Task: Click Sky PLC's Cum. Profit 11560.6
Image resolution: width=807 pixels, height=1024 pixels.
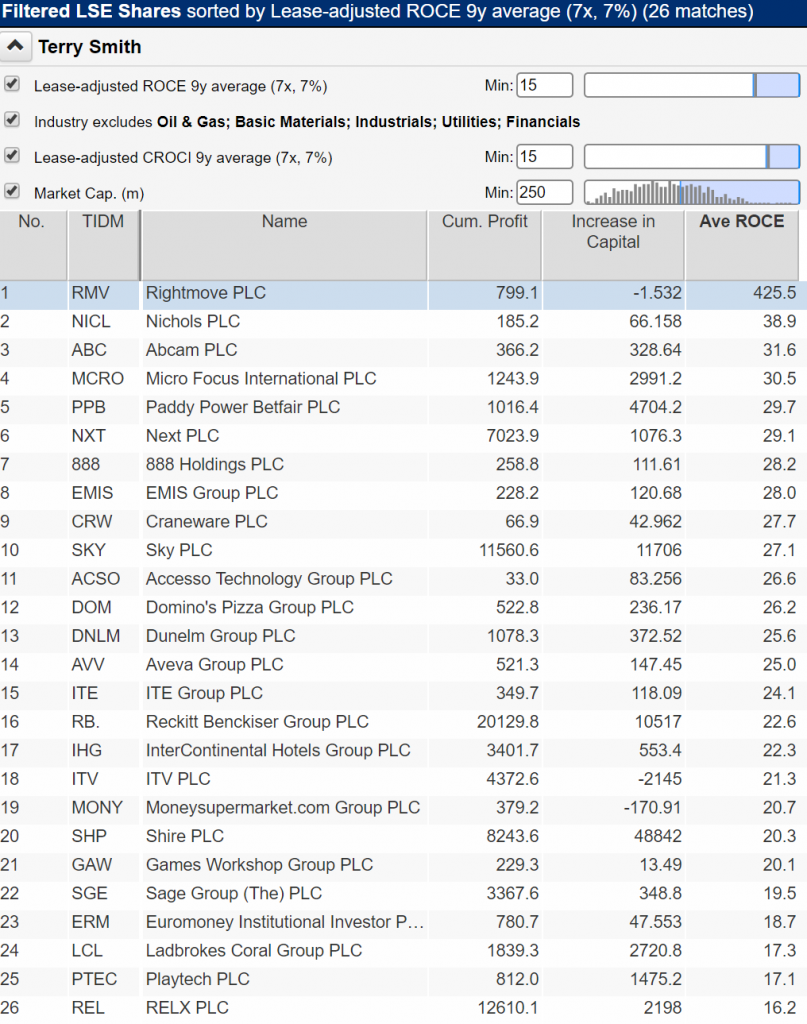Action: [509, 551]
